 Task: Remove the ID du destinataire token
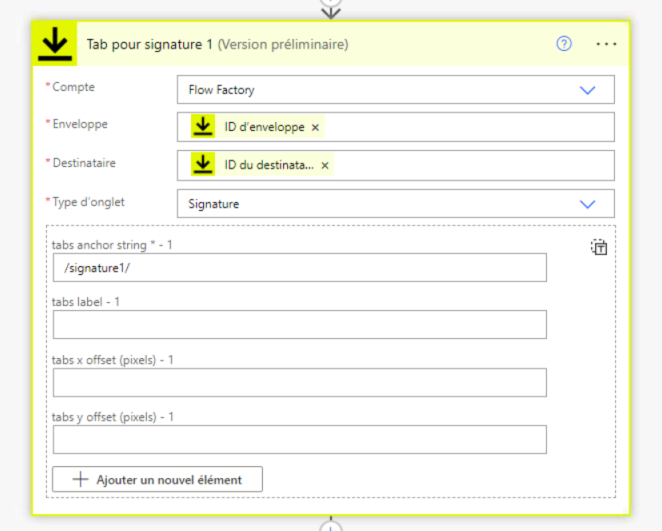coord(325,165)
